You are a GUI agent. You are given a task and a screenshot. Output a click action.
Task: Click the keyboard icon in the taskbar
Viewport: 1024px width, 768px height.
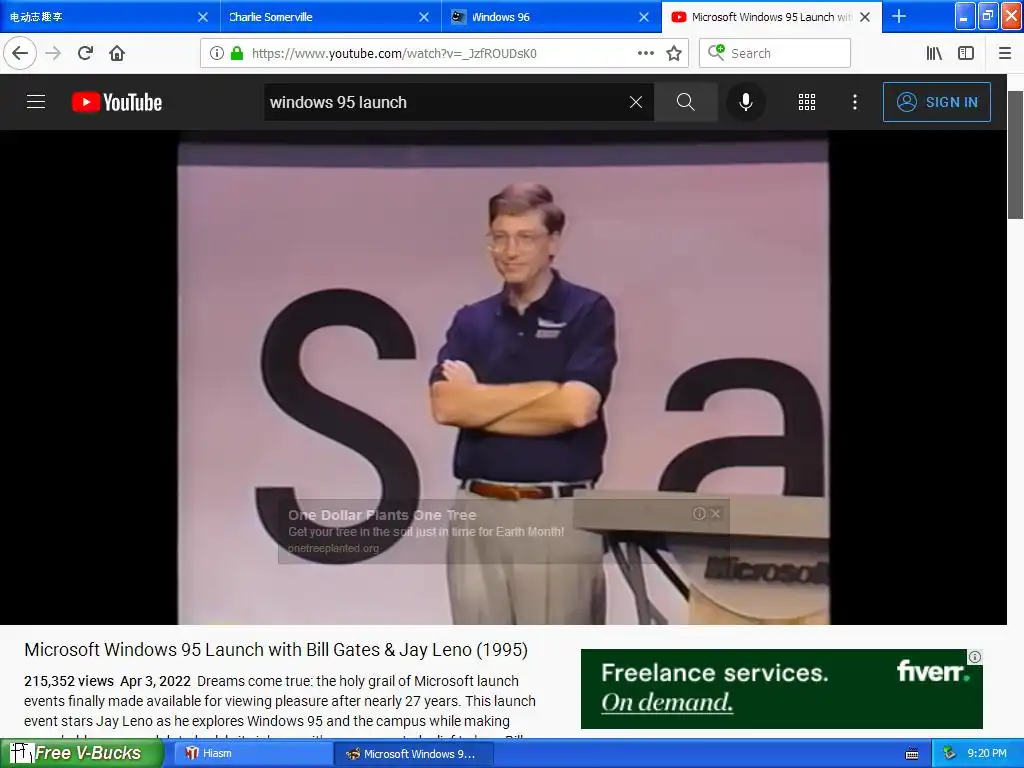pyautogui.click(x=912, y=754)
